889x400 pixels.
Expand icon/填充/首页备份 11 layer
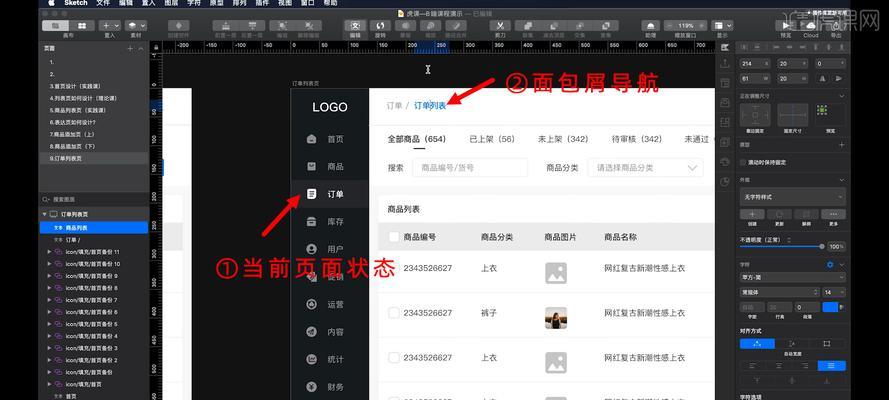click(49, 252)
